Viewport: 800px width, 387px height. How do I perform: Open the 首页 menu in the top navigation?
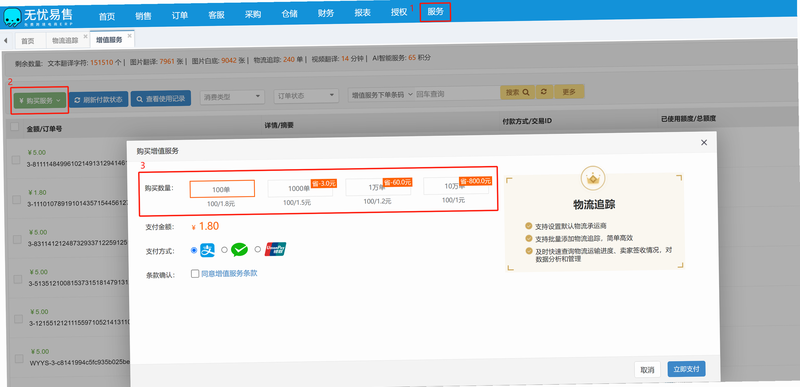(x=107, y=16)
